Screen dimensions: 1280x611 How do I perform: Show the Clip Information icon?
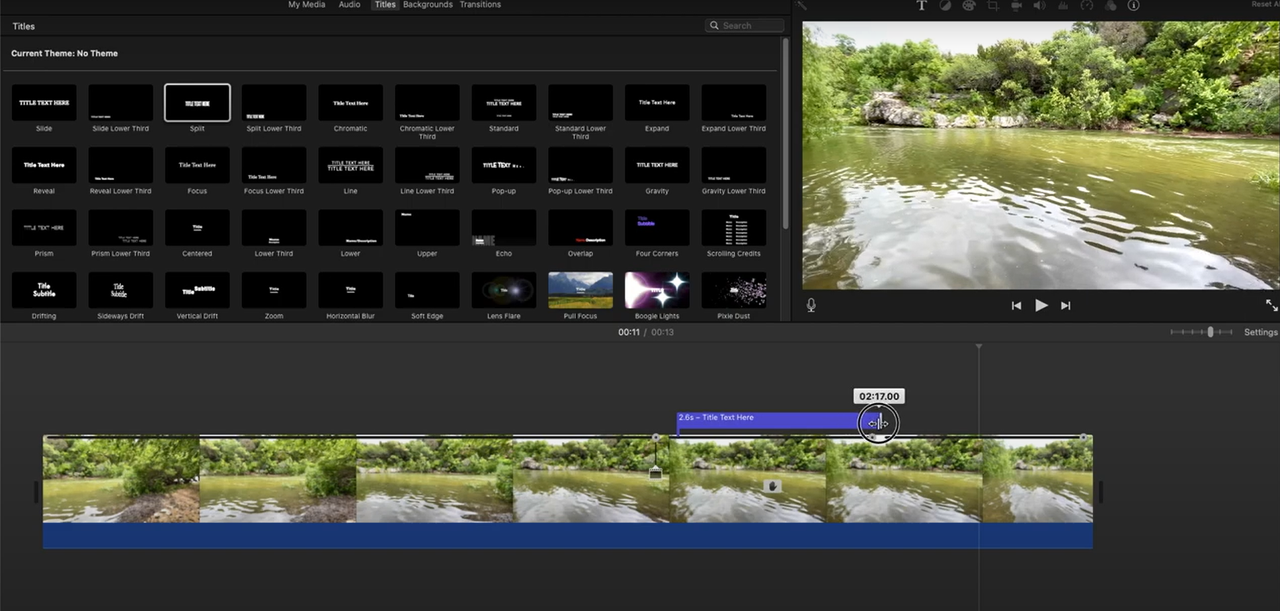point(1133,5)
